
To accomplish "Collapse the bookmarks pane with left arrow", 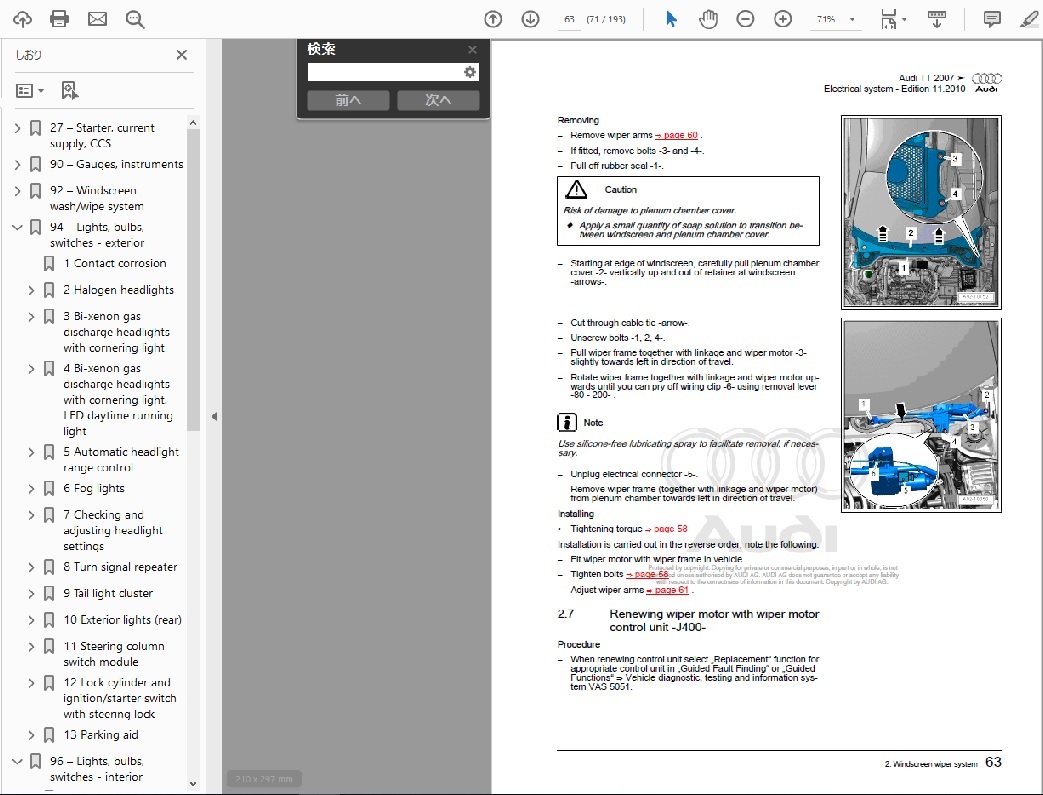I will coord(213,416).
